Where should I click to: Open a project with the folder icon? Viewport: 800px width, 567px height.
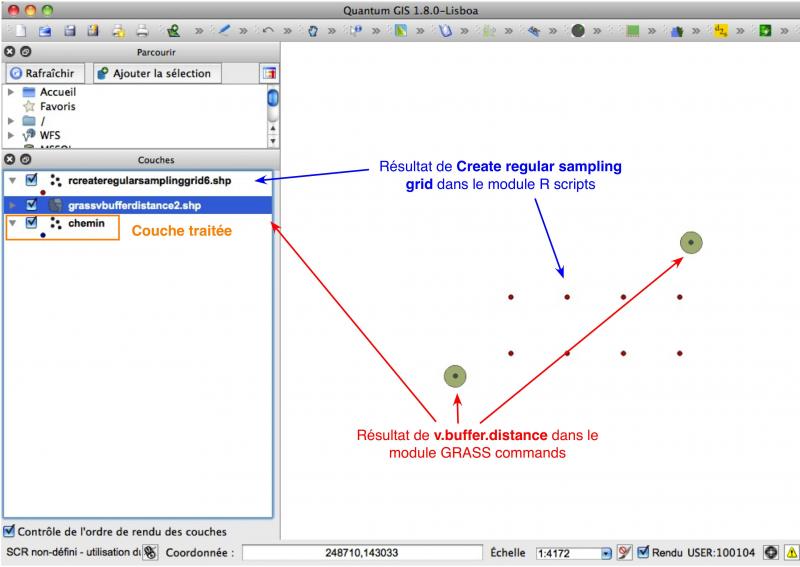point(45,31)
